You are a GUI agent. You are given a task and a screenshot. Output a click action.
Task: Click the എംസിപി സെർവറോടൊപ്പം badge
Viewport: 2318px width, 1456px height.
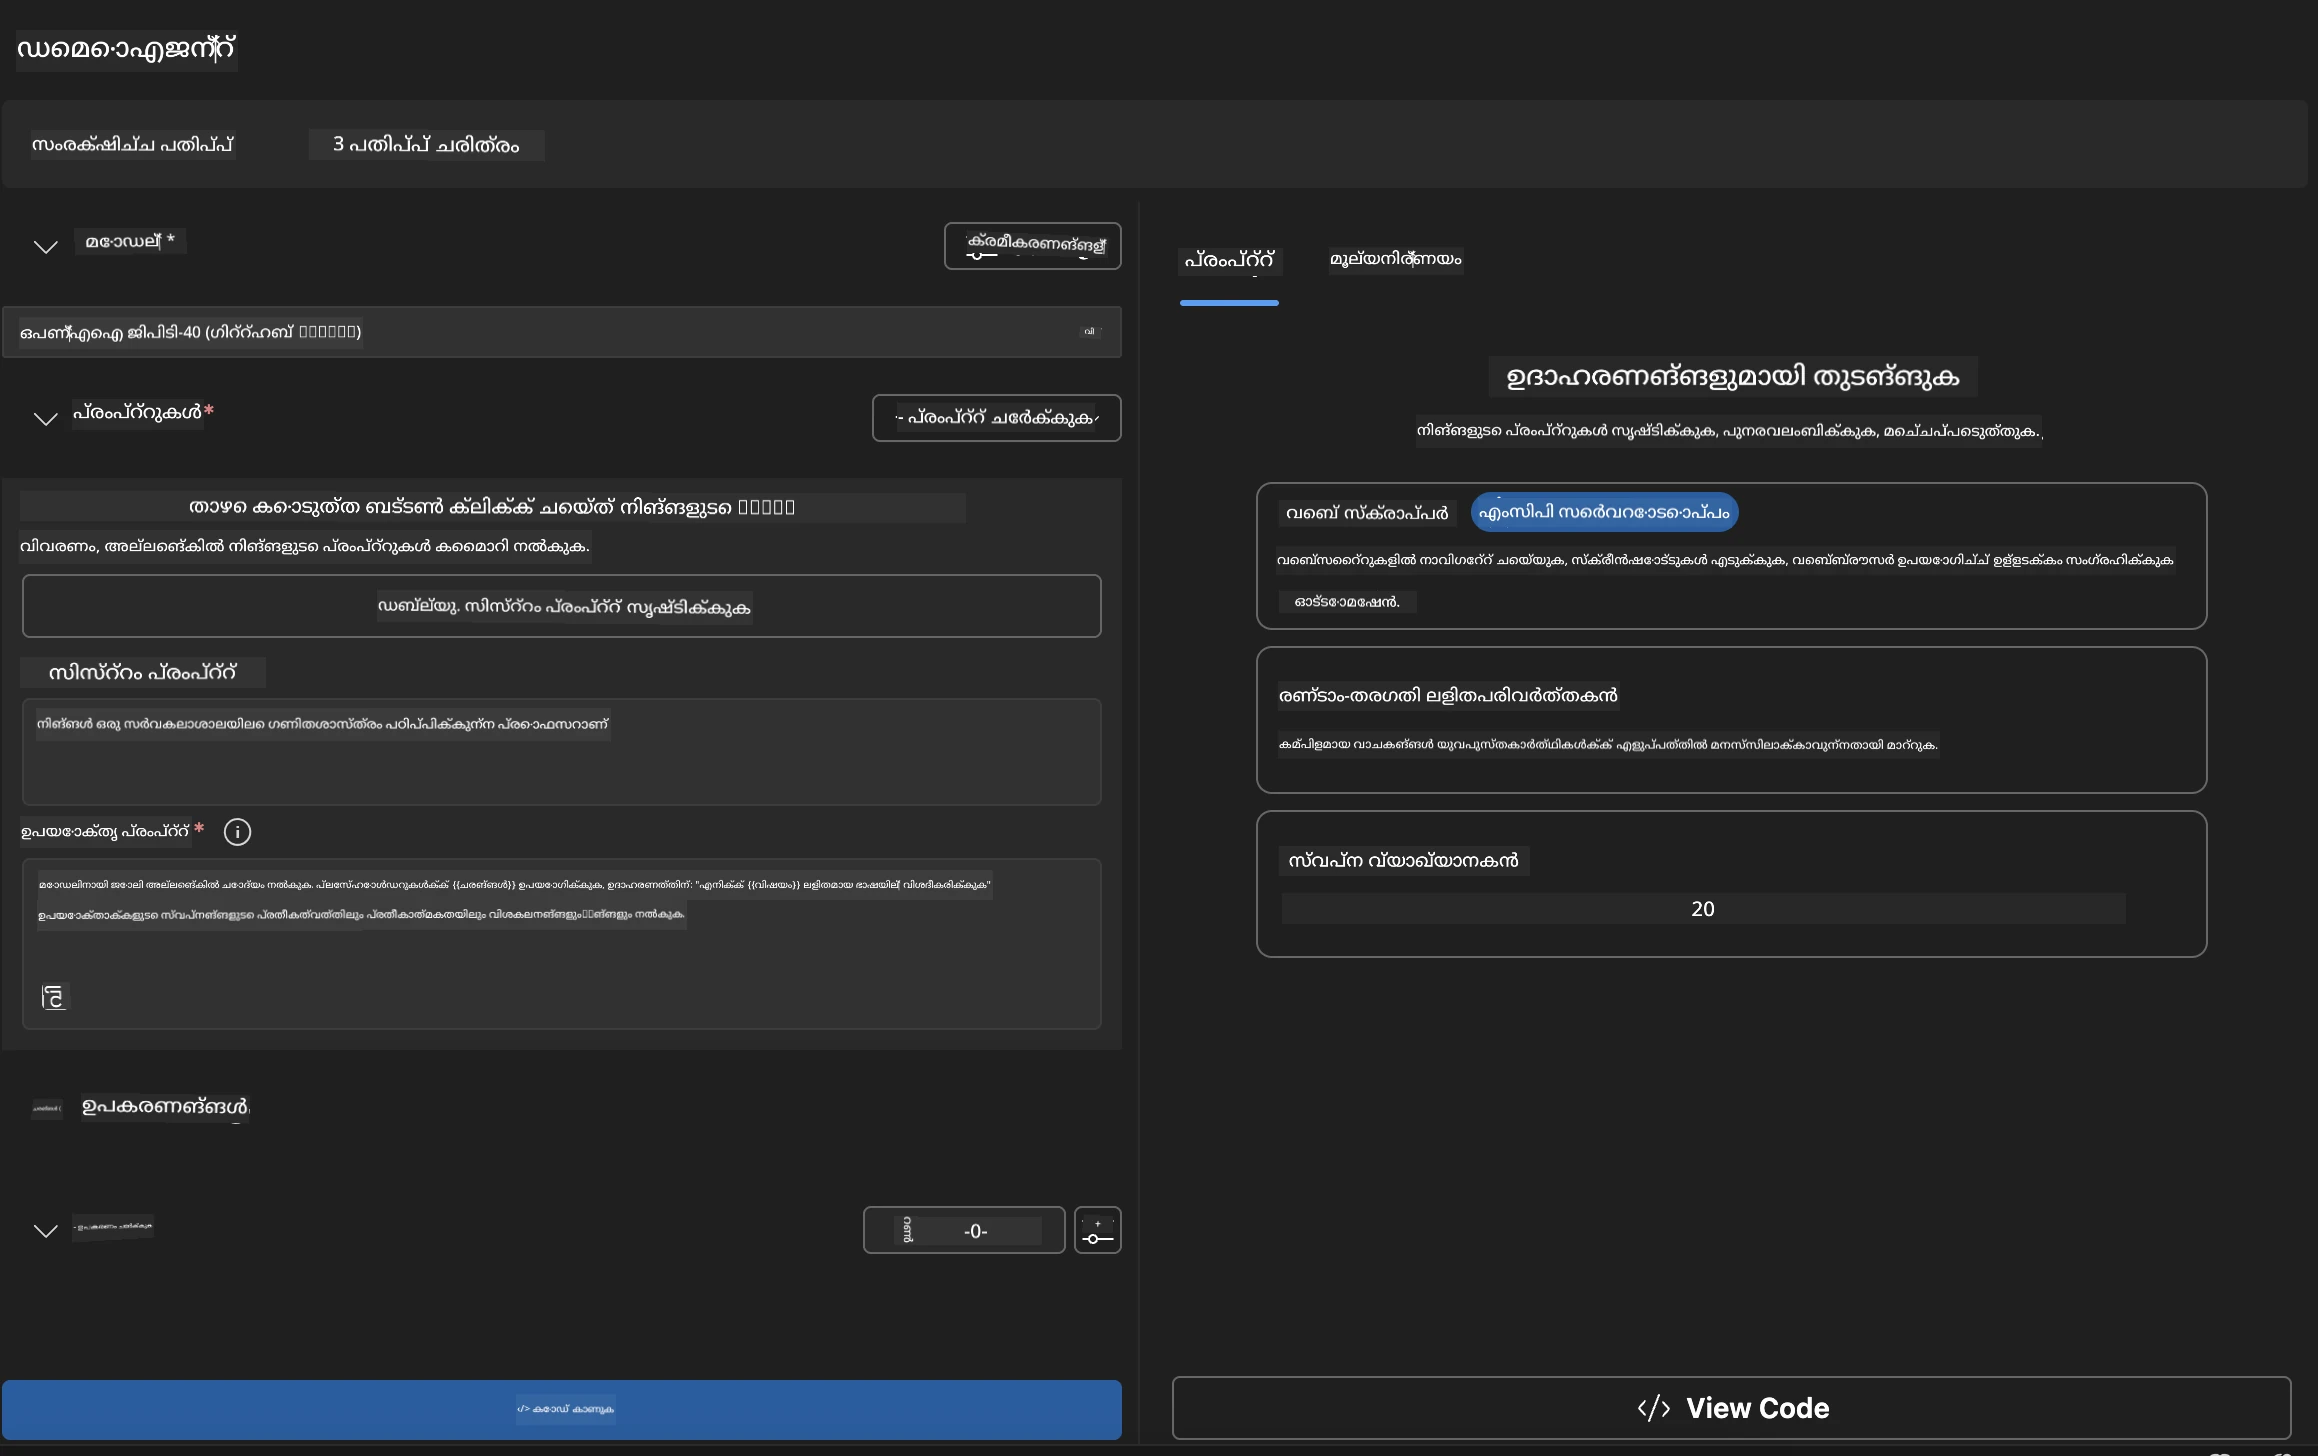coord(1604,512)
